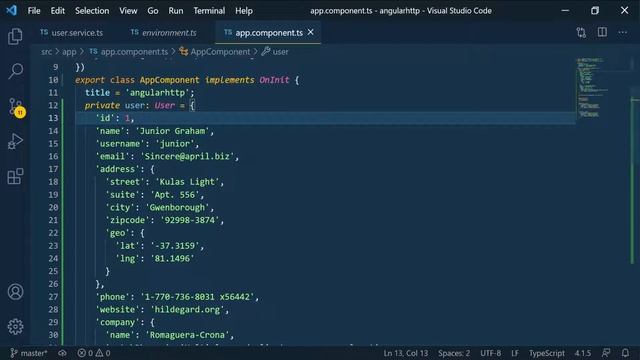Switch to the user.service.ts tab
640x360 pixels.
pos(72,33)
